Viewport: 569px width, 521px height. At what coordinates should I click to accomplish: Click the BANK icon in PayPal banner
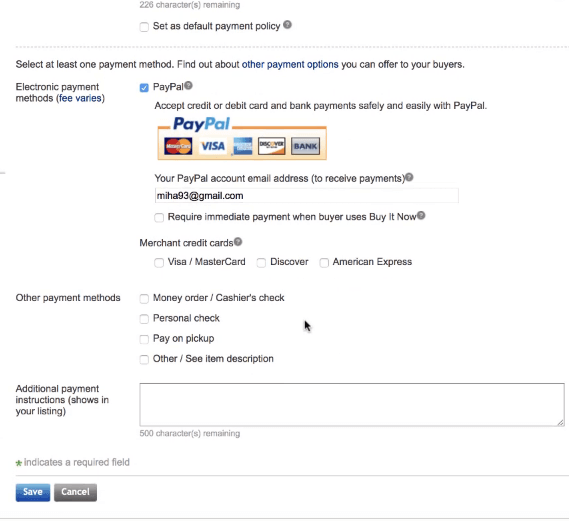[x=306, y=146]
